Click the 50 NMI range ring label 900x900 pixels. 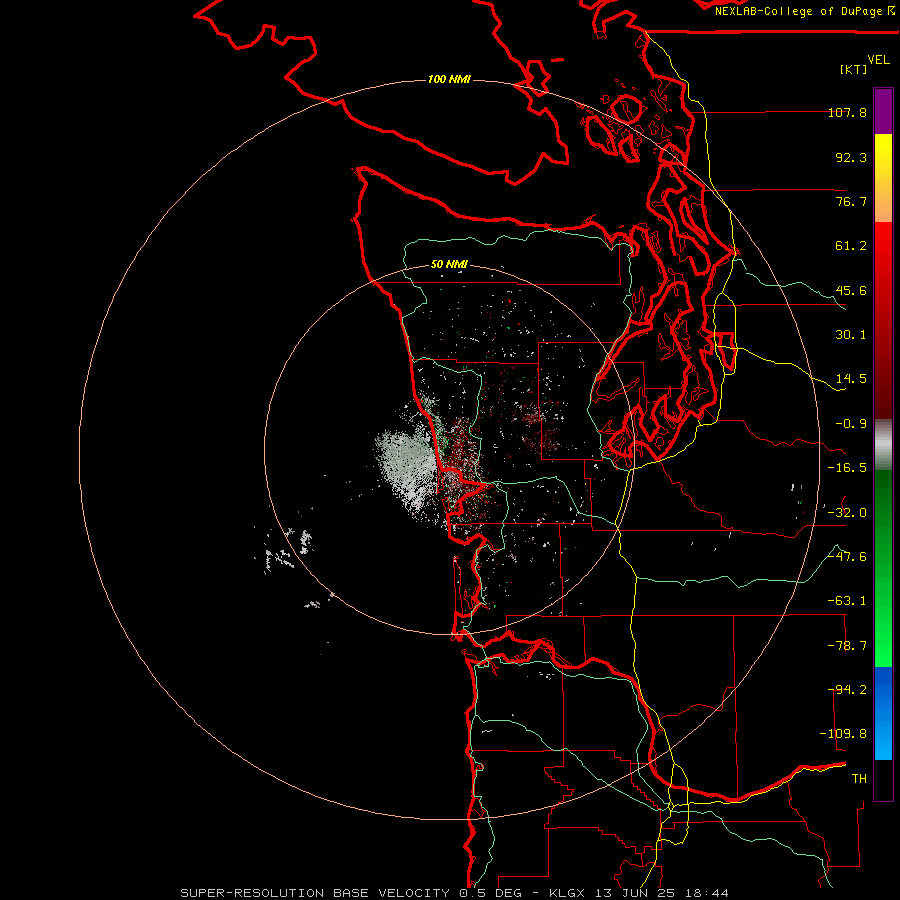tap(449, 265)
